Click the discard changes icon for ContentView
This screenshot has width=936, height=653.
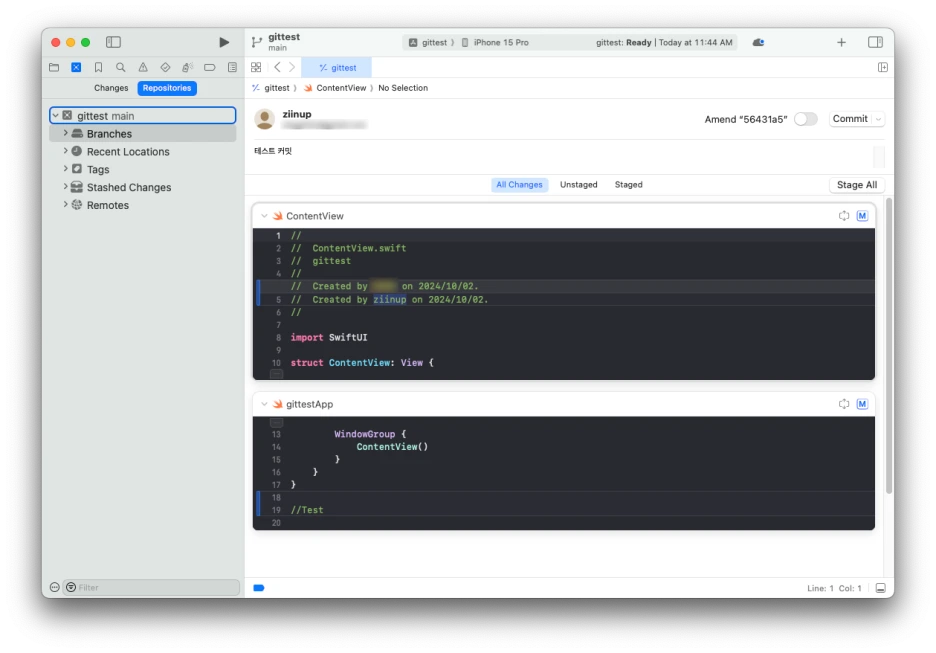tap(843, 216)
